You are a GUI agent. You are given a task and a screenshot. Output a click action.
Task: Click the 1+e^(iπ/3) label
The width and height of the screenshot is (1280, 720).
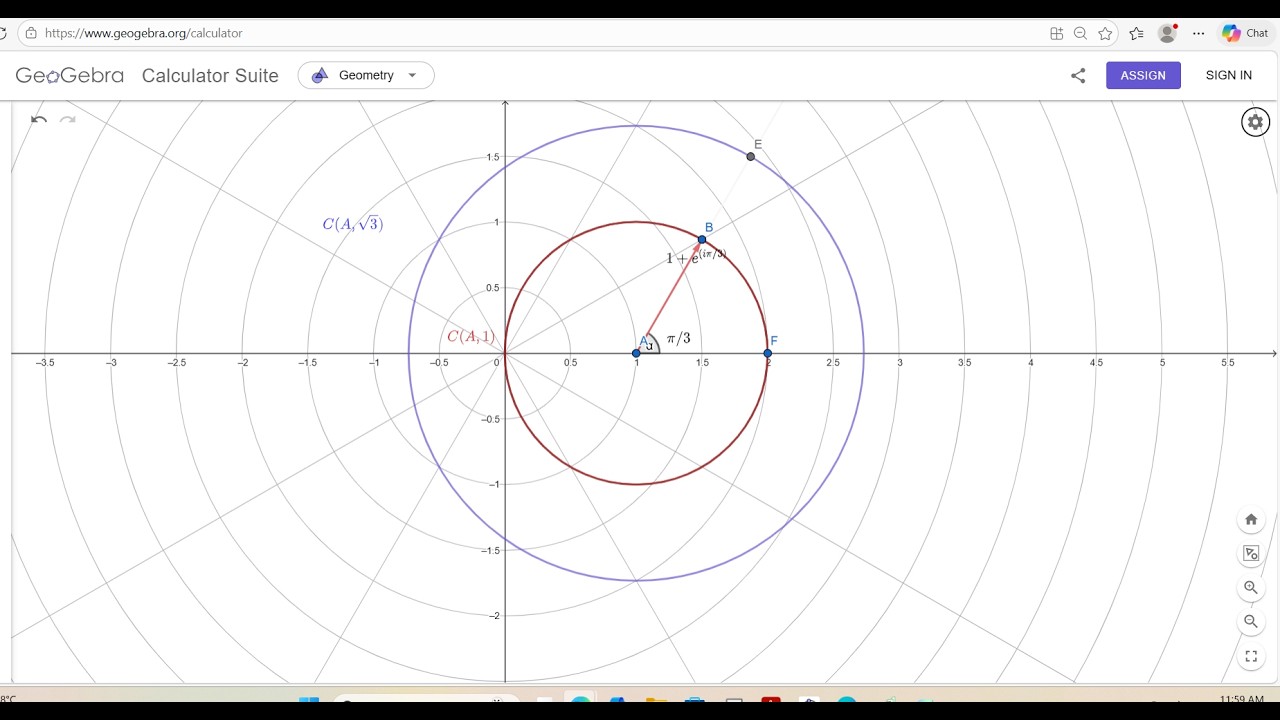(x=696, y=256)
